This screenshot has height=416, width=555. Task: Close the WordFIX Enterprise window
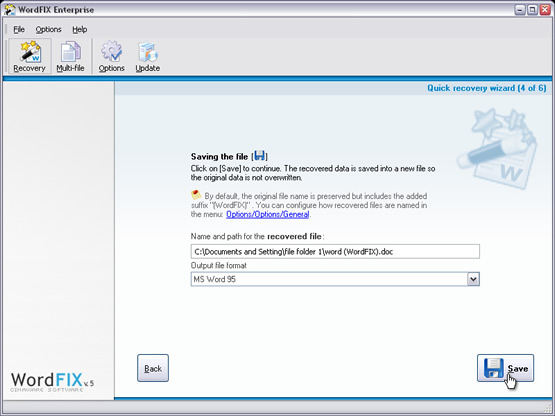tap(545, 10)
